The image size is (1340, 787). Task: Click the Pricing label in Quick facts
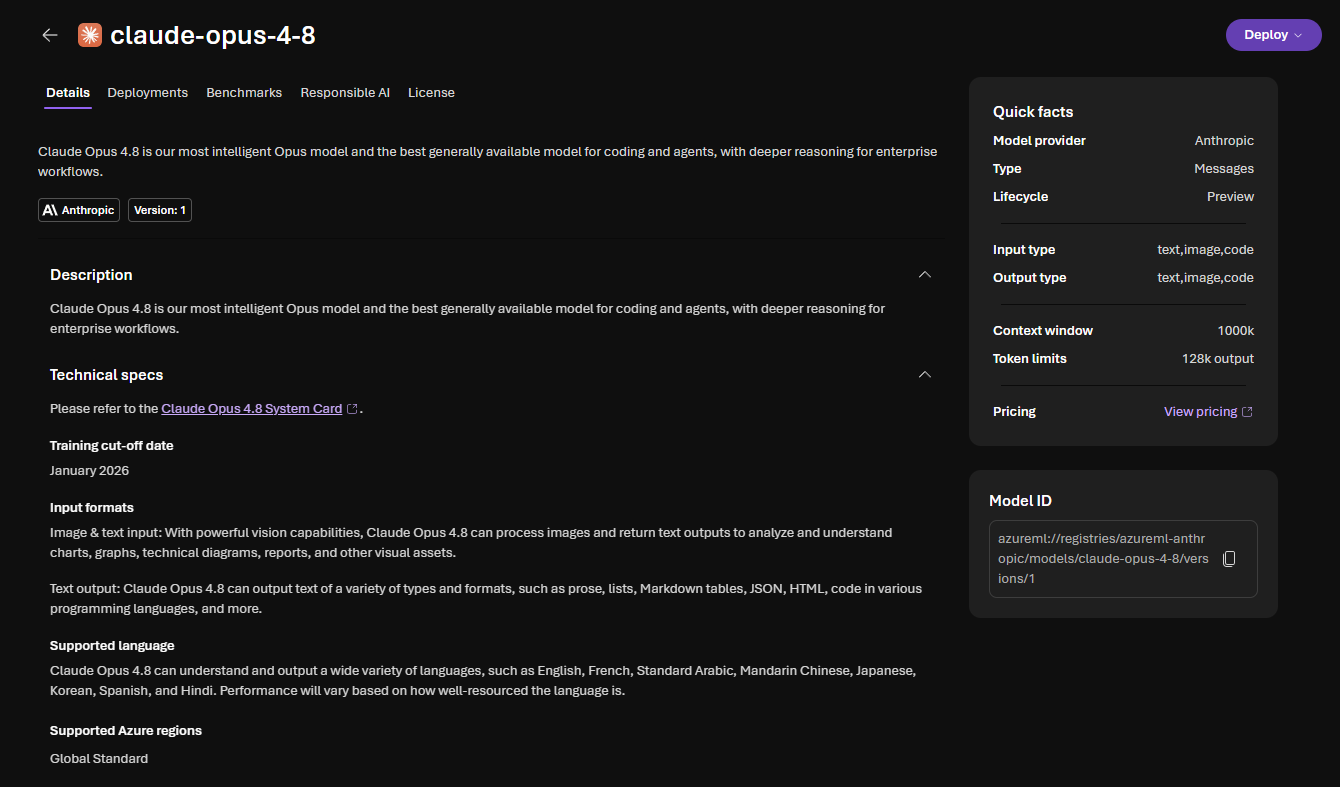1014,412
